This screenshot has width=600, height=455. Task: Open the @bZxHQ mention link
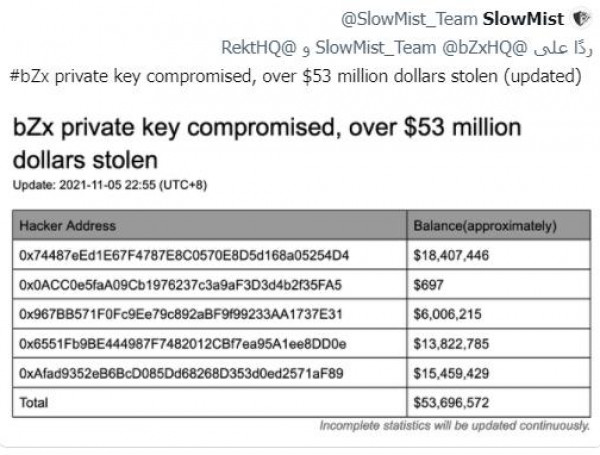coord(484,48)
